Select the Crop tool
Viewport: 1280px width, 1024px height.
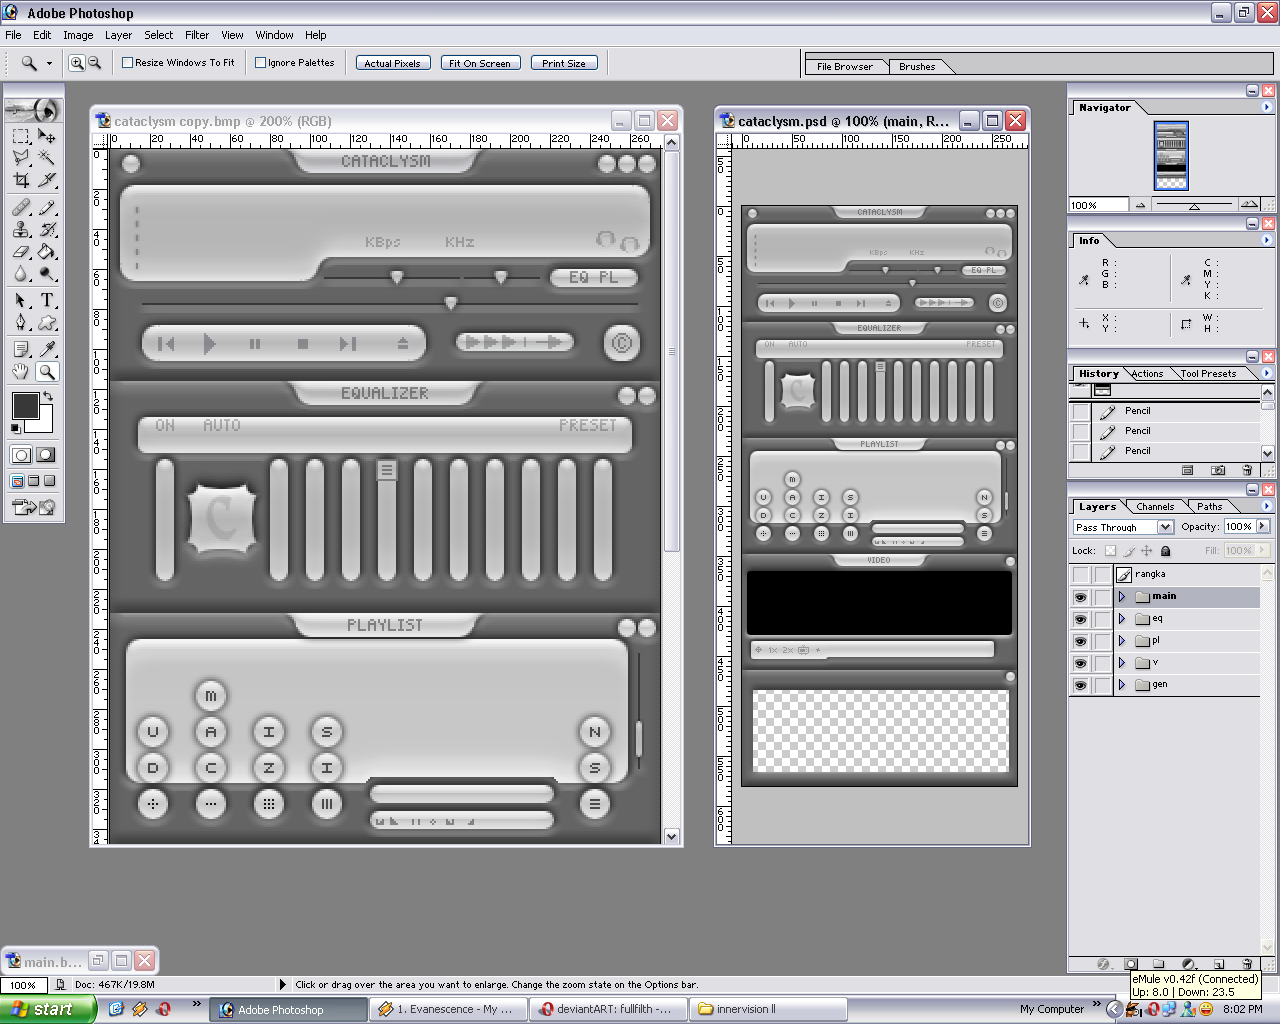21,180
